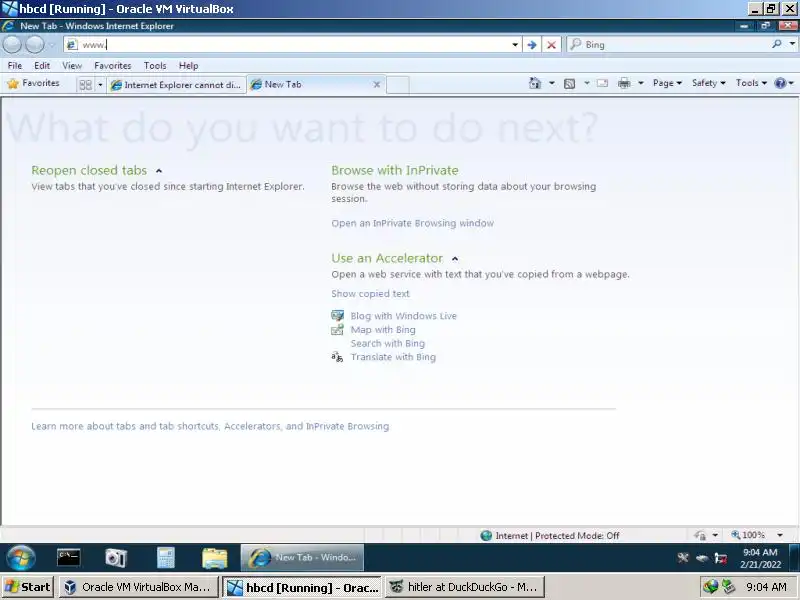Open the Calculator taskbar icon
Image resolution: width=800 pixels, height=600 pixels.
(165, 558)
